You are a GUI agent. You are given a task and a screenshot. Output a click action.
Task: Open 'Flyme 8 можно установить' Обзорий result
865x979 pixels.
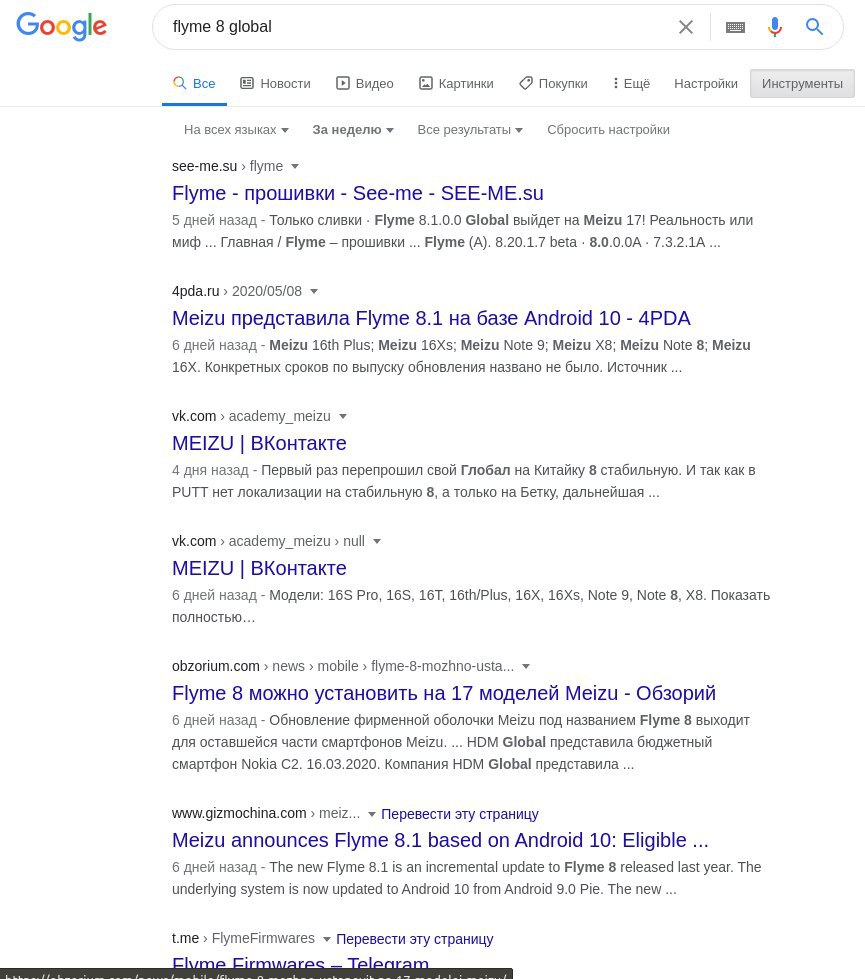443,693
